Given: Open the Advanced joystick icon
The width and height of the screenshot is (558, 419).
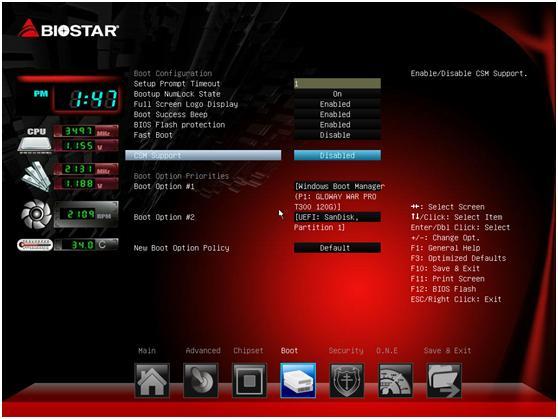Looking at the screenshot, I should [x=201, y=380].
